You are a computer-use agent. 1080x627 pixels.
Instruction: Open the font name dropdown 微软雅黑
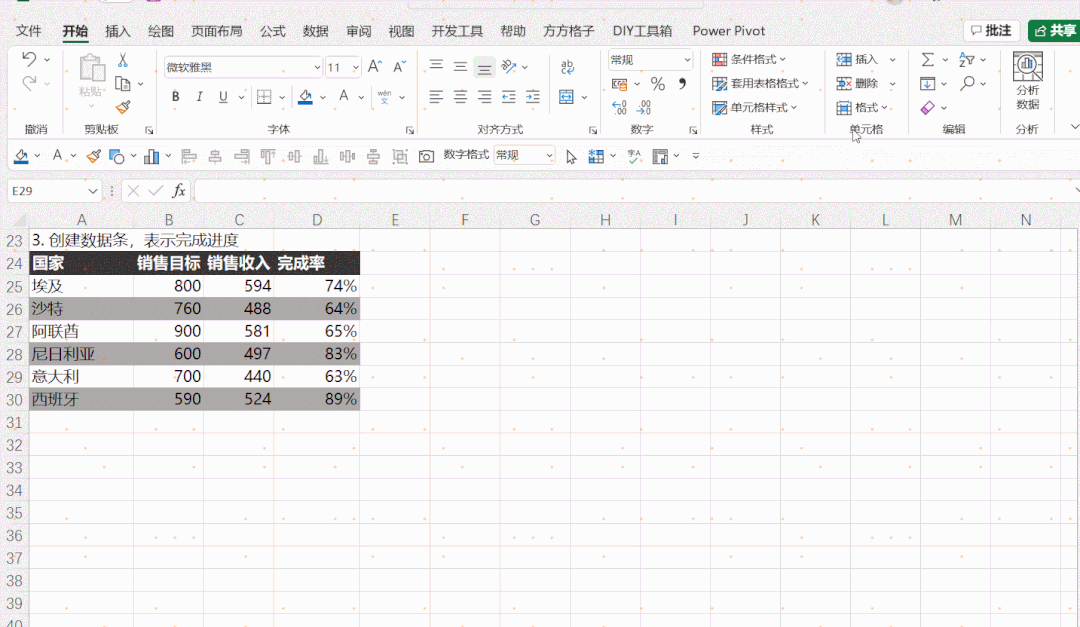(x=317, y=68)
